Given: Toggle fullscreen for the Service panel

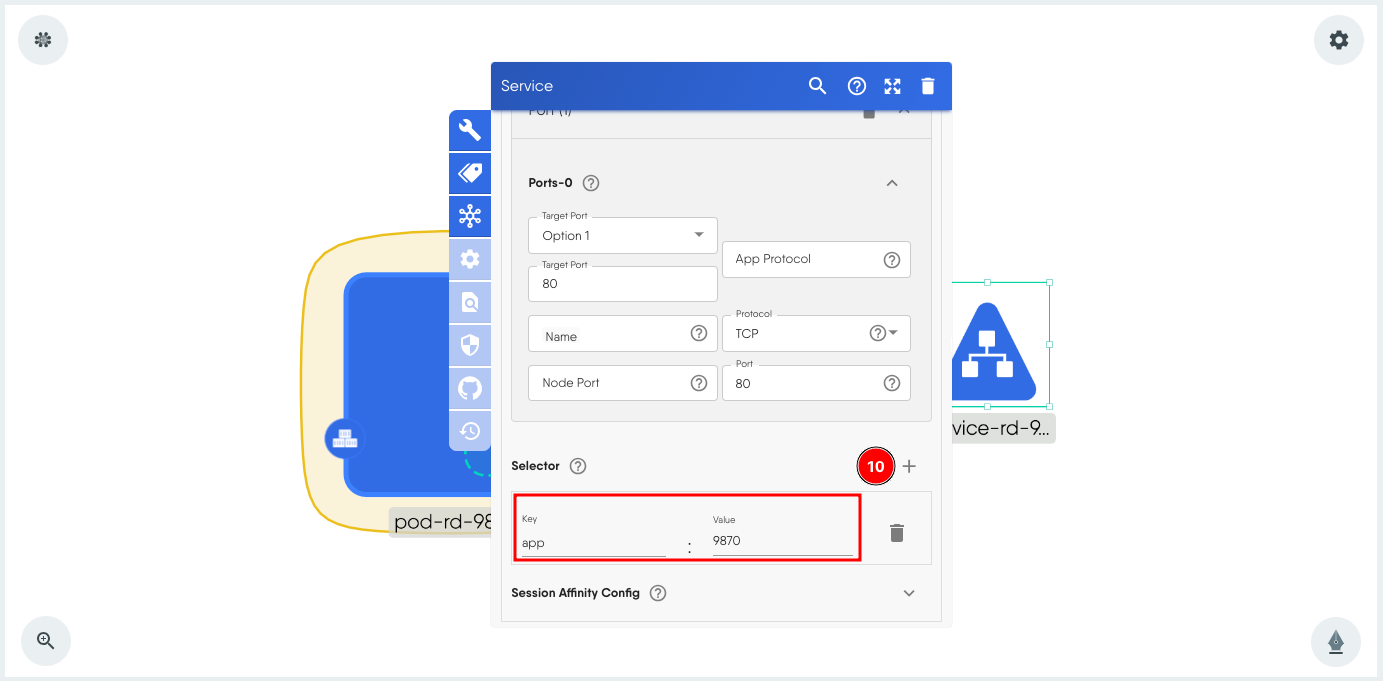Looking at the screenshot, I should click(893, 86).
